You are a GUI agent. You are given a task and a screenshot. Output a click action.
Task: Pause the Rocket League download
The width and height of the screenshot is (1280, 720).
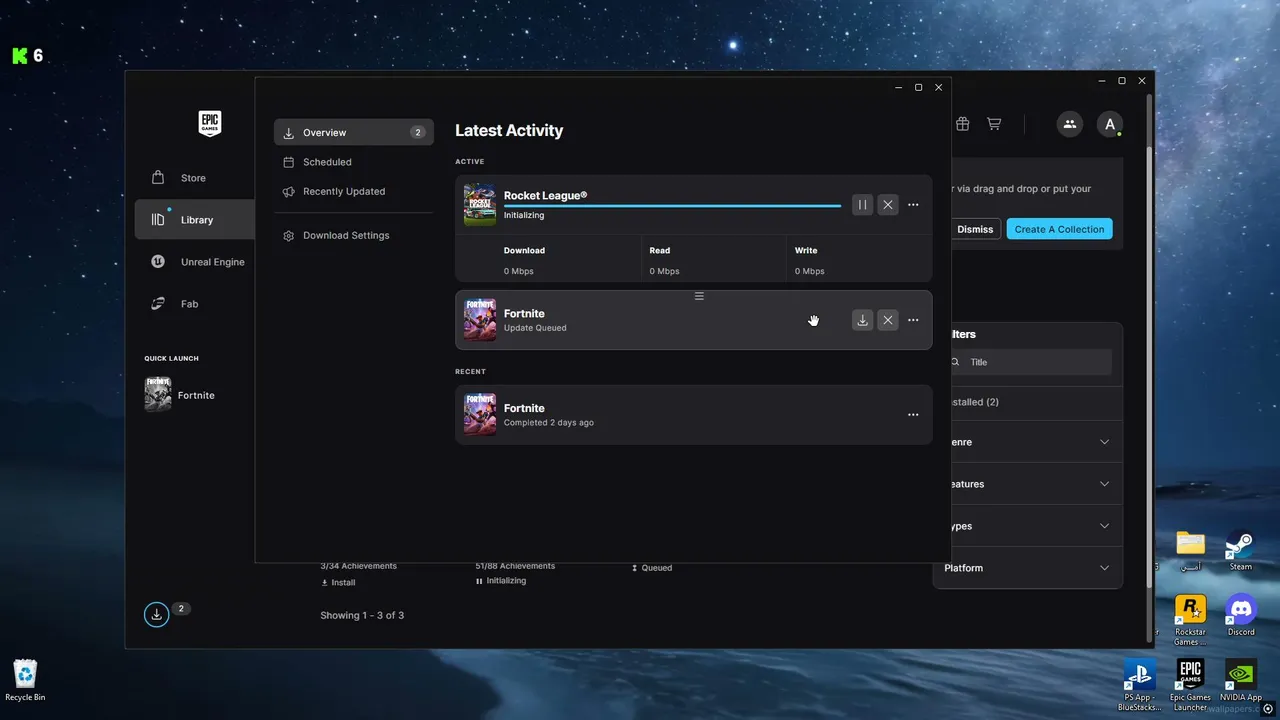tap(862, 205)
